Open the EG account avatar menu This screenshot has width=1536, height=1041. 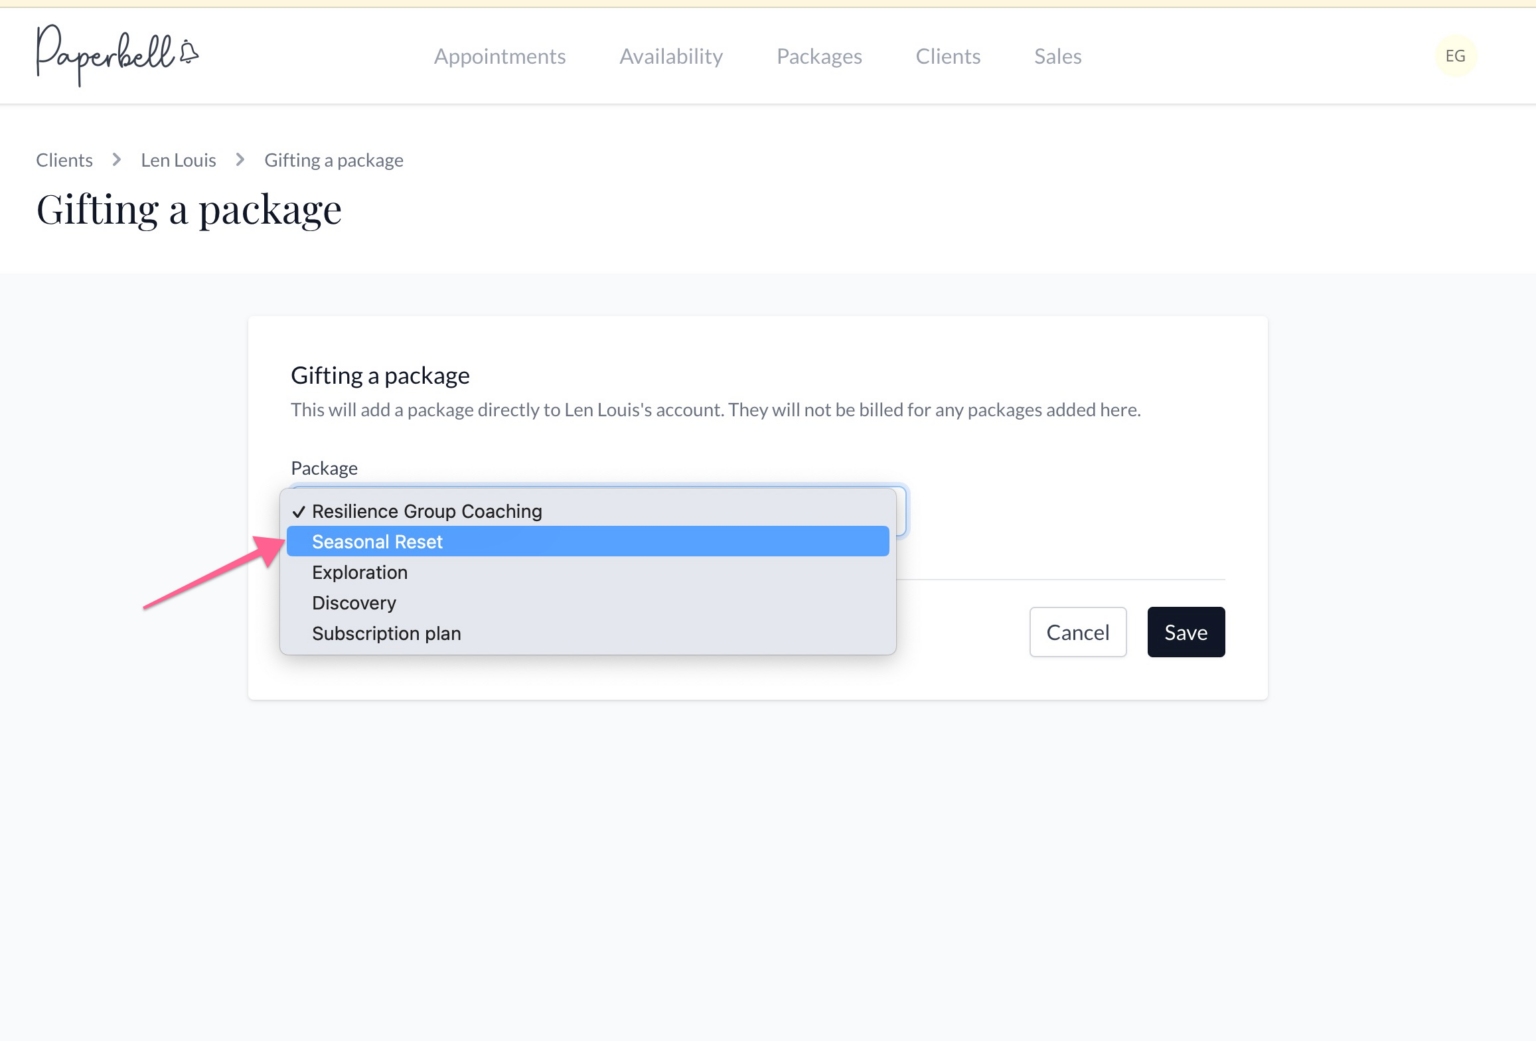coord(1455,56)
